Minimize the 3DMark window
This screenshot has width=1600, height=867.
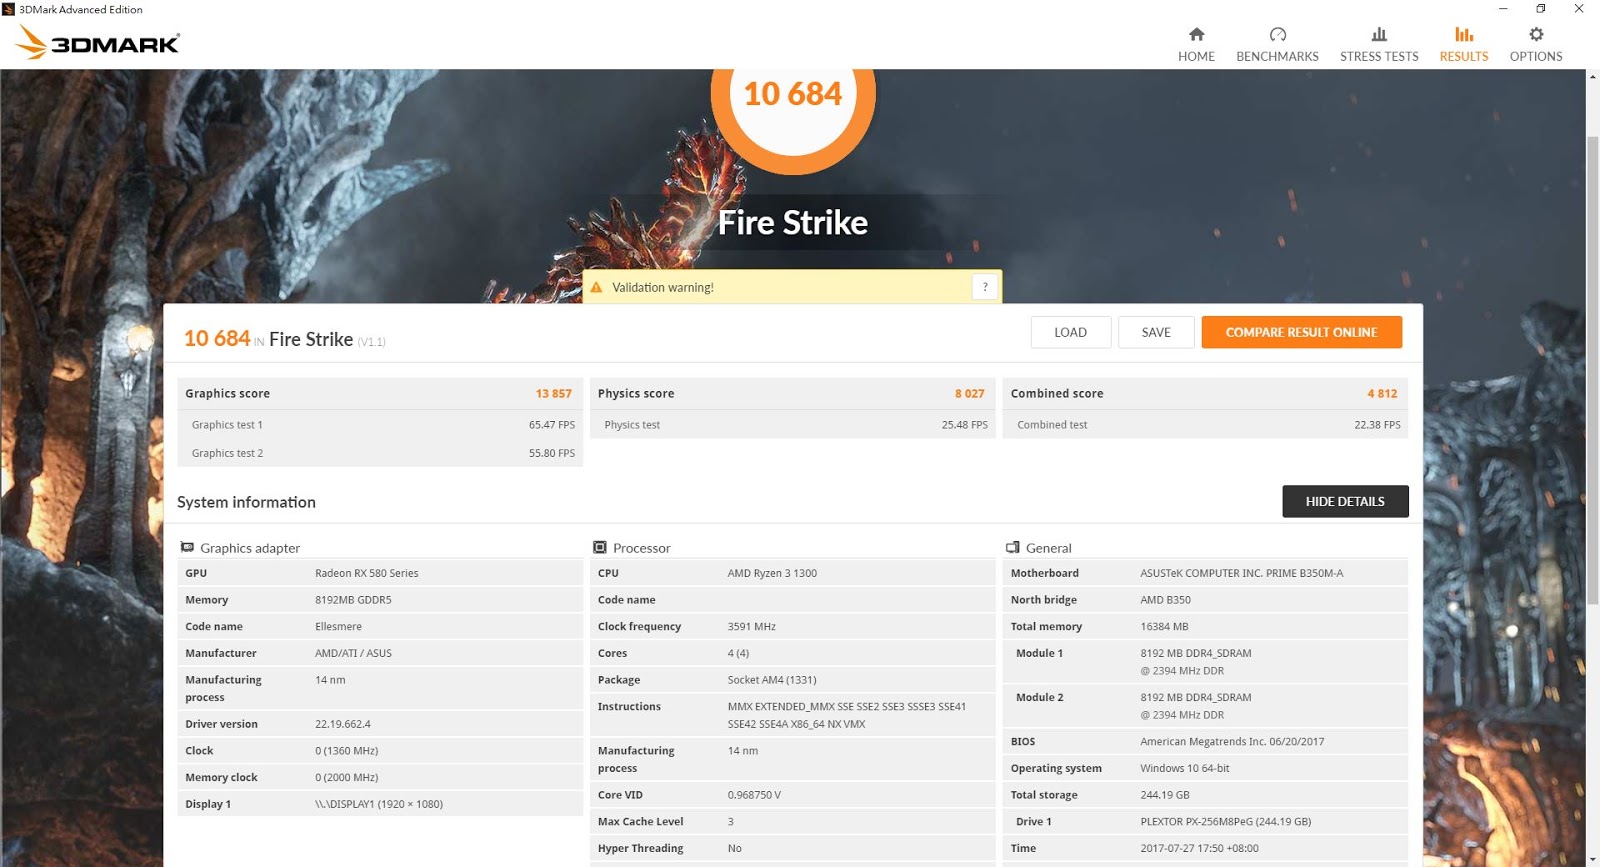point(1502,9)
